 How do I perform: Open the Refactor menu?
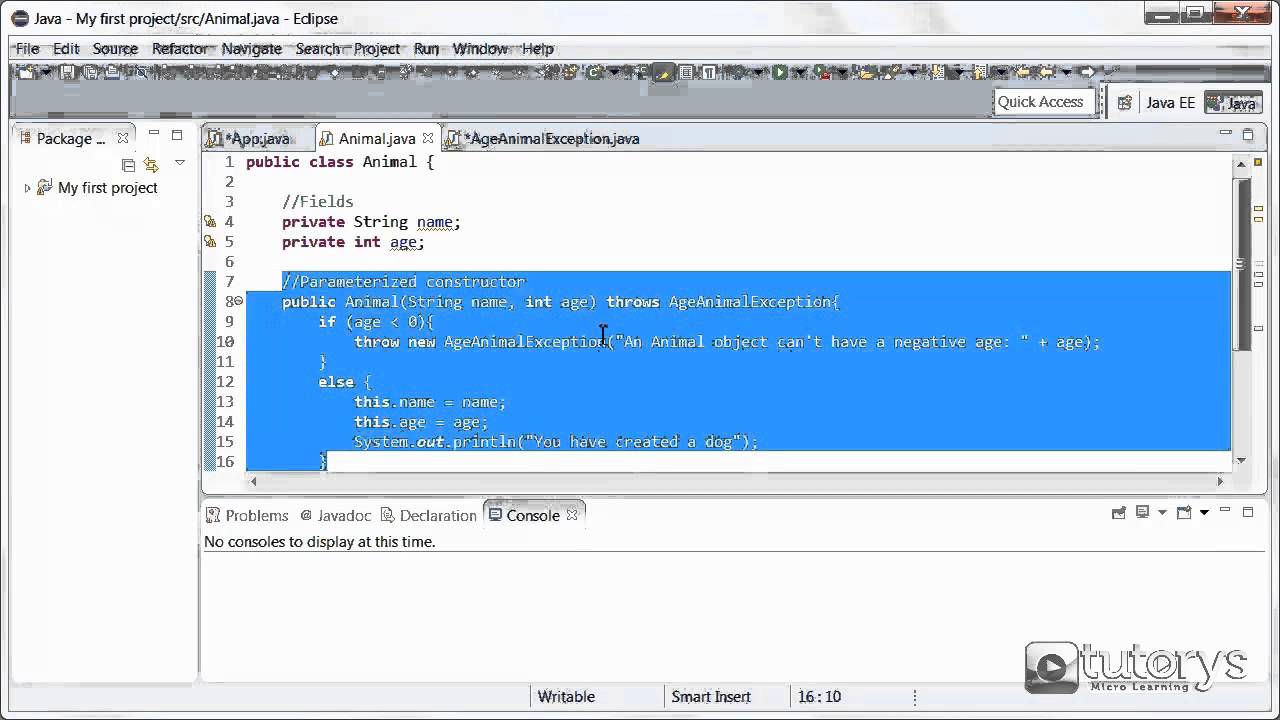[180, 48]
